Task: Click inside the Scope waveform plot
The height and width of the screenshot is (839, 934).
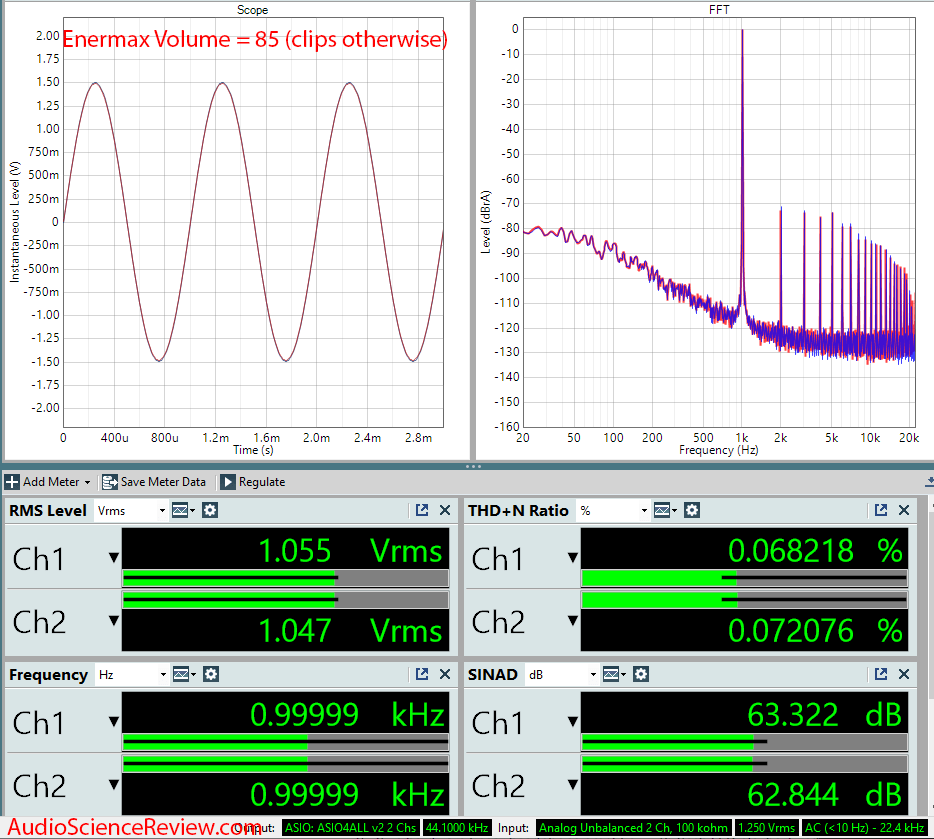Action: (253, 222)
